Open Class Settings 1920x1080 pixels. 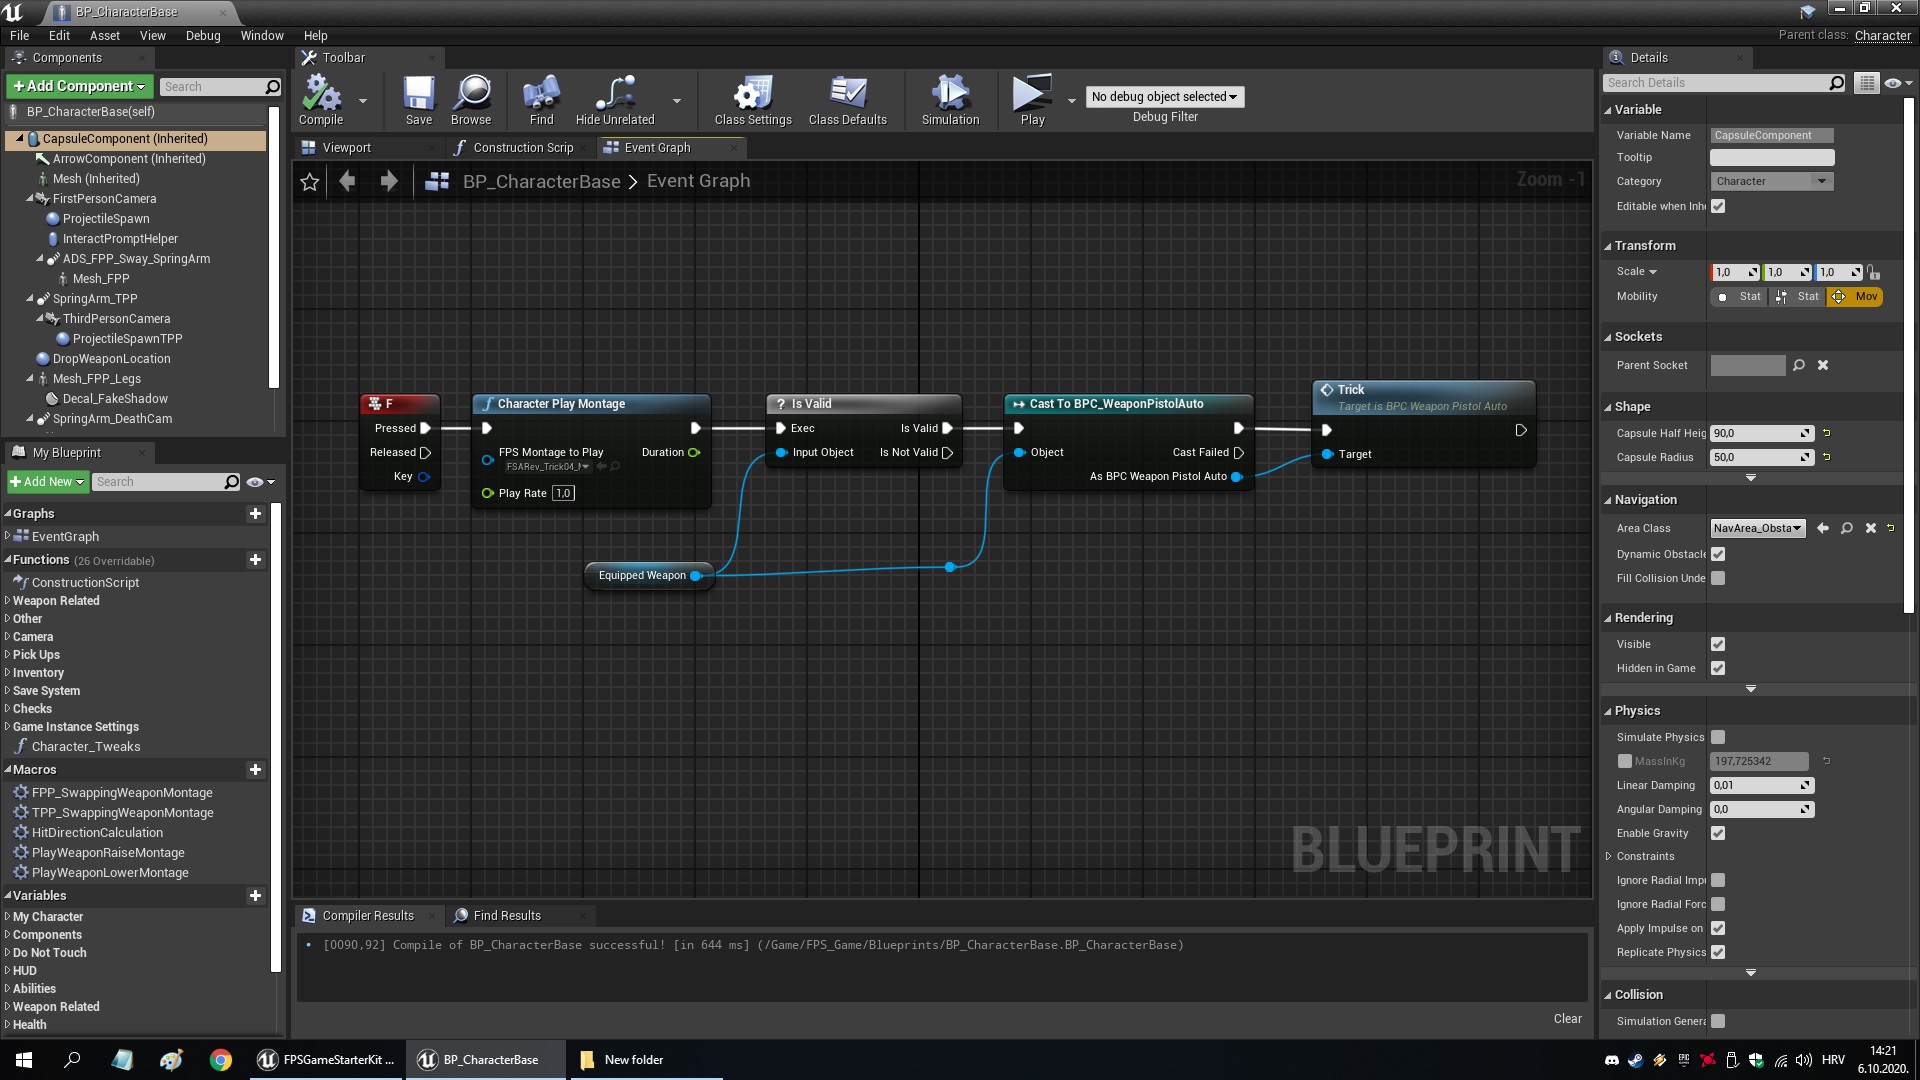[751, 97]
